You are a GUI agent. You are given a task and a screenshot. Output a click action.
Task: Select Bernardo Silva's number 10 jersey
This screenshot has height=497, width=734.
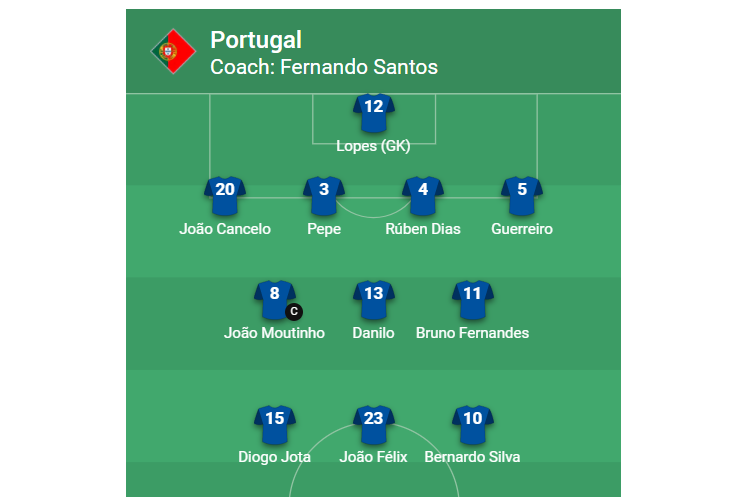[x=473, y=424]
